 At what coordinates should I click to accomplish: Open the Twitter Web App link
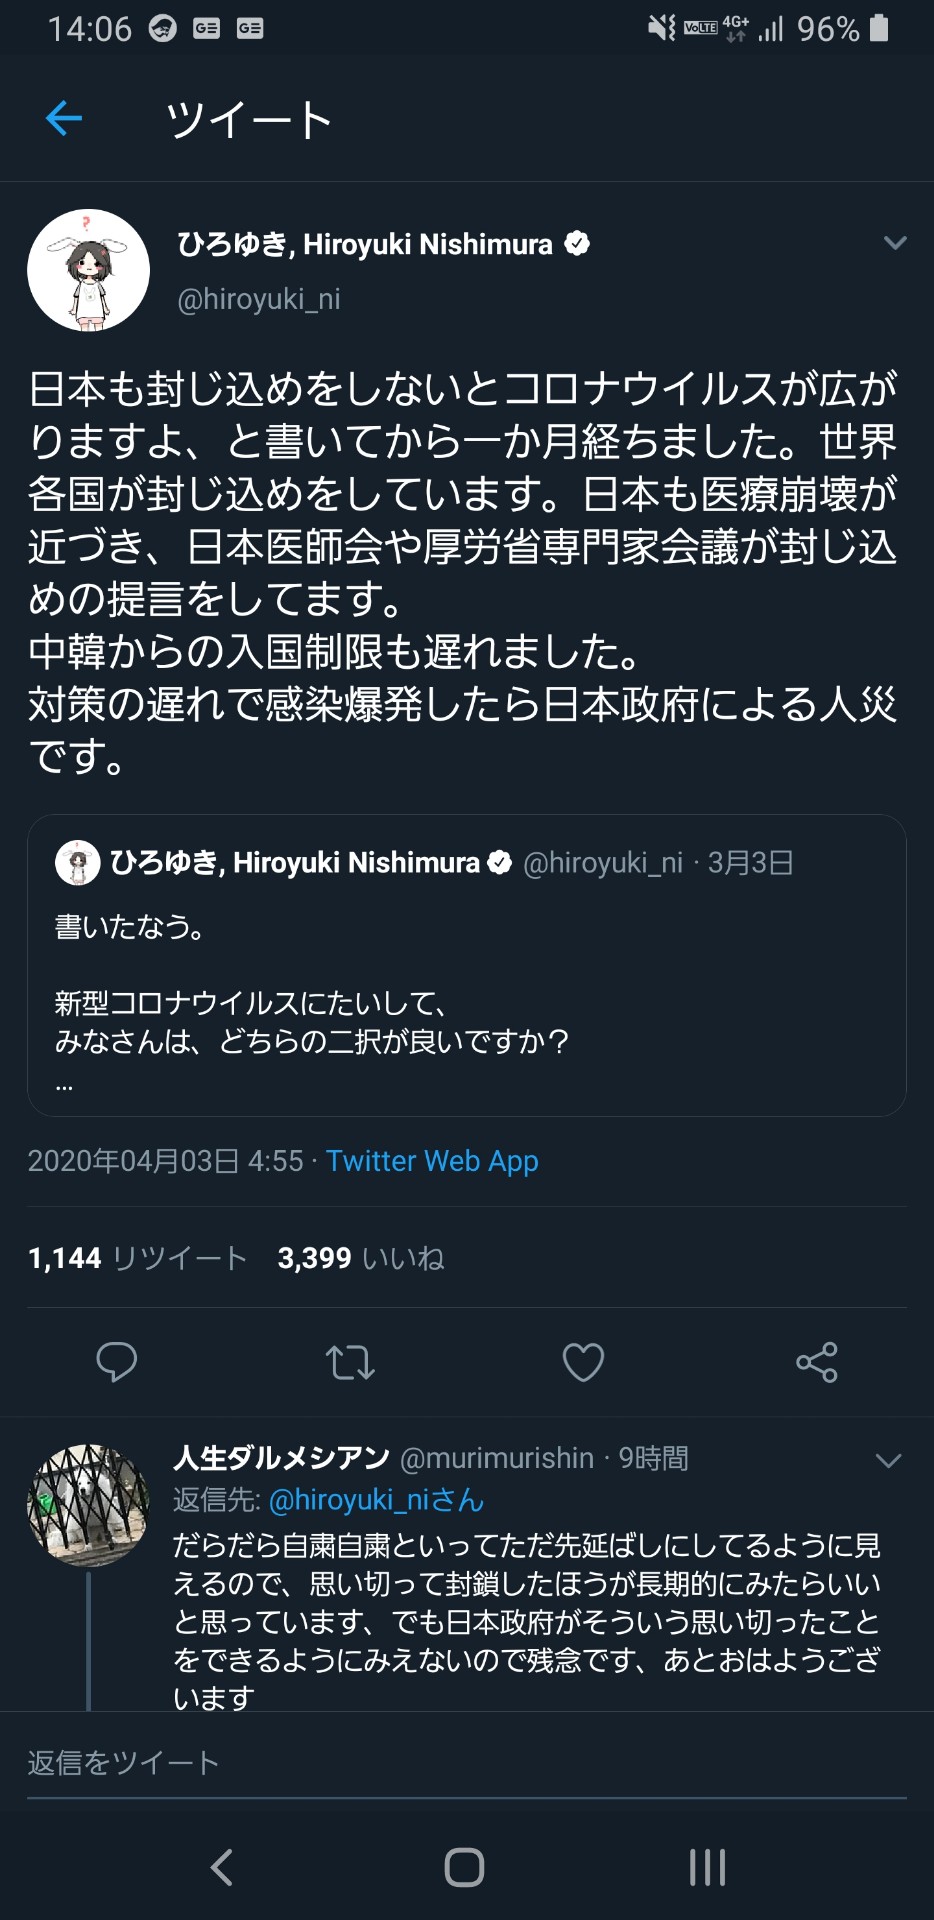point(432,1161)
